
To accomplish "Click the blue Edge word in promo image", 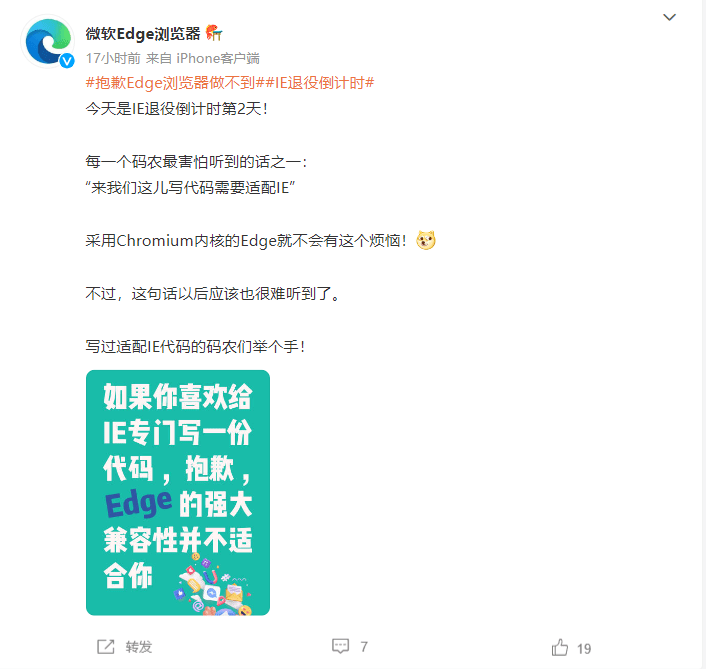I will point(138,503).
